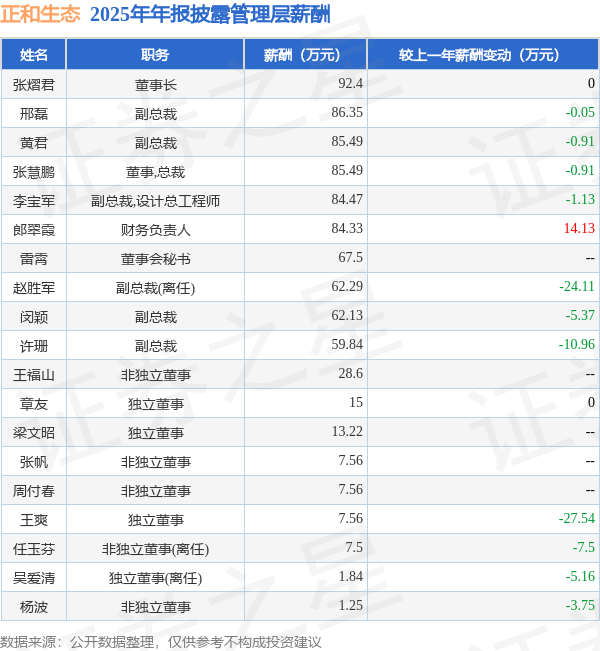Select the 吴爱清 name cell
This screenshot has width=600, height=651.
pyautogui.click(x=34, y=578)
